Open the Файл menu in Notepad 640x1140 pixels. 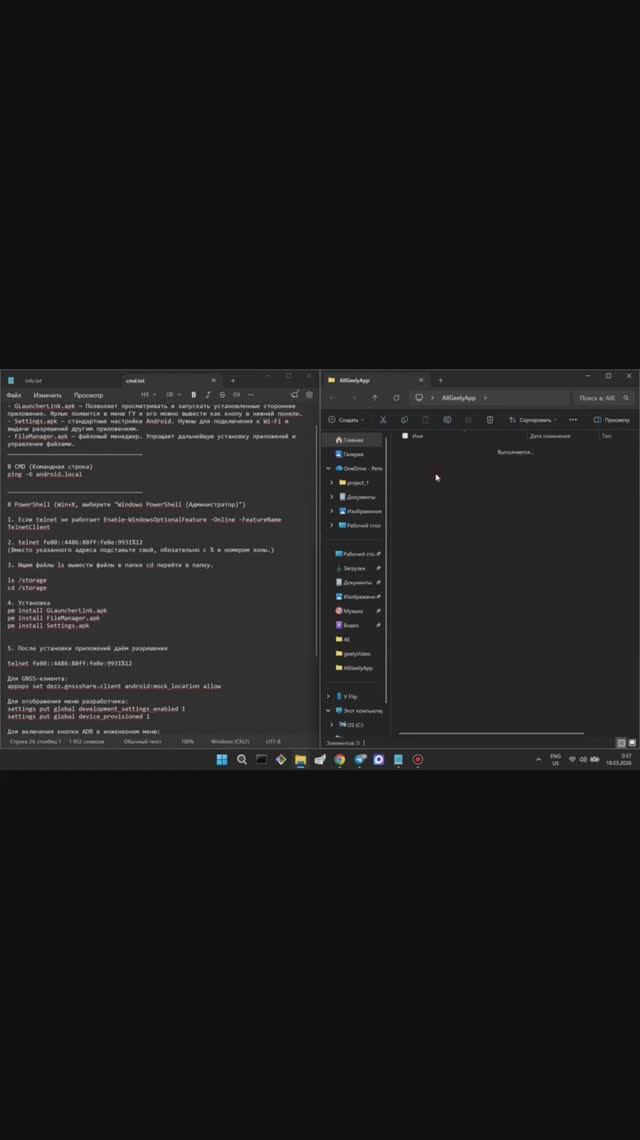point(14,395)
